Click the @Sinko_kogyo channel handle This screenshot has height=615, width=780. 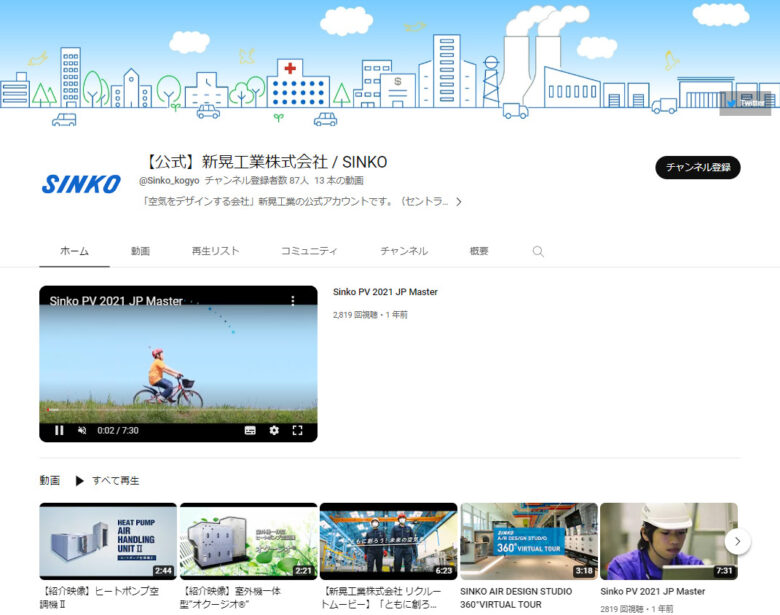(169, 181)
